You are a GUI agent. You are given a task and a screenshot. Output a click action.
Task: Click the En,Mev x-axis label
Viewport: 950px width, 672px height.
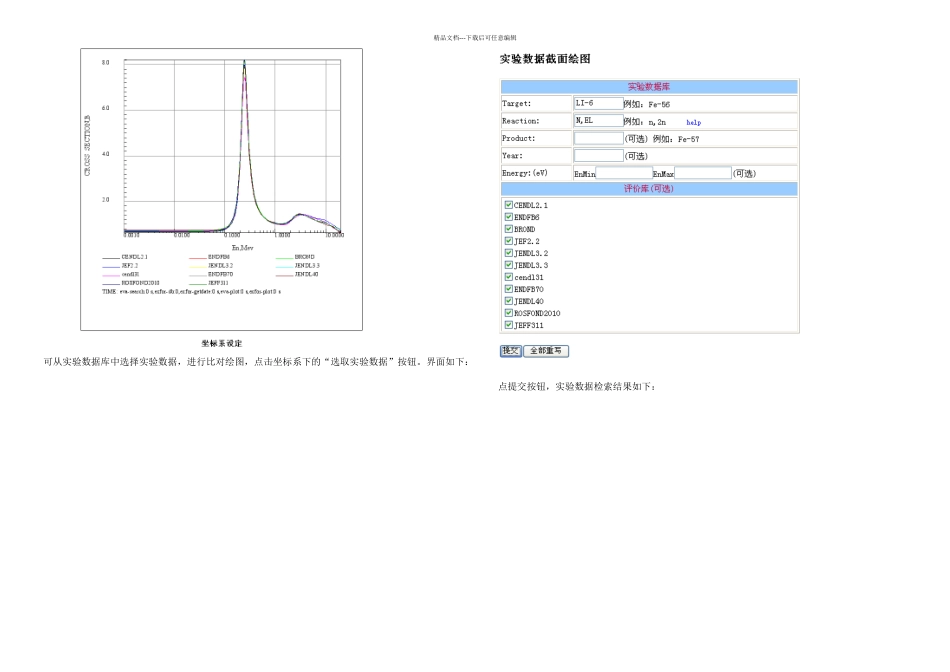point(242,248)
